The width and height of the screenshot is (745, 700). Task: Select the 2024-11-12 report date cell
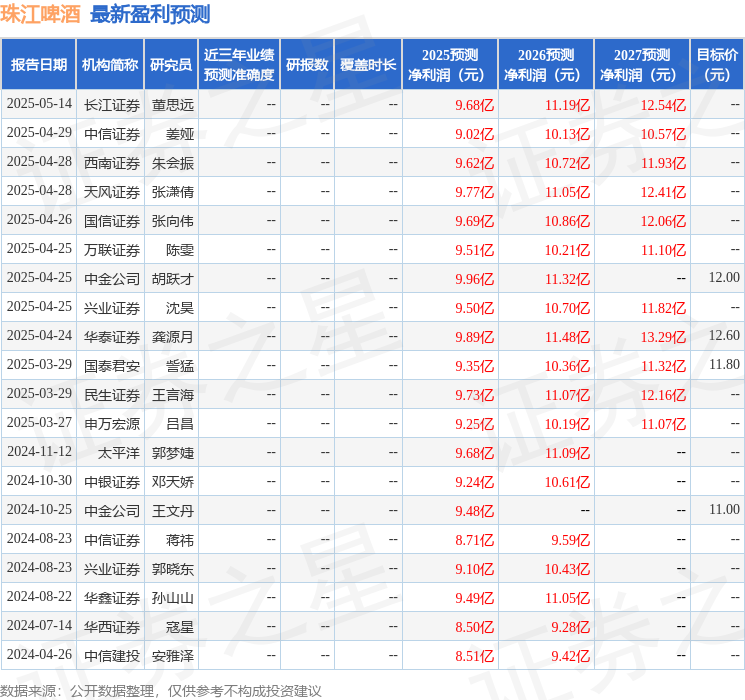click(39, 452)
